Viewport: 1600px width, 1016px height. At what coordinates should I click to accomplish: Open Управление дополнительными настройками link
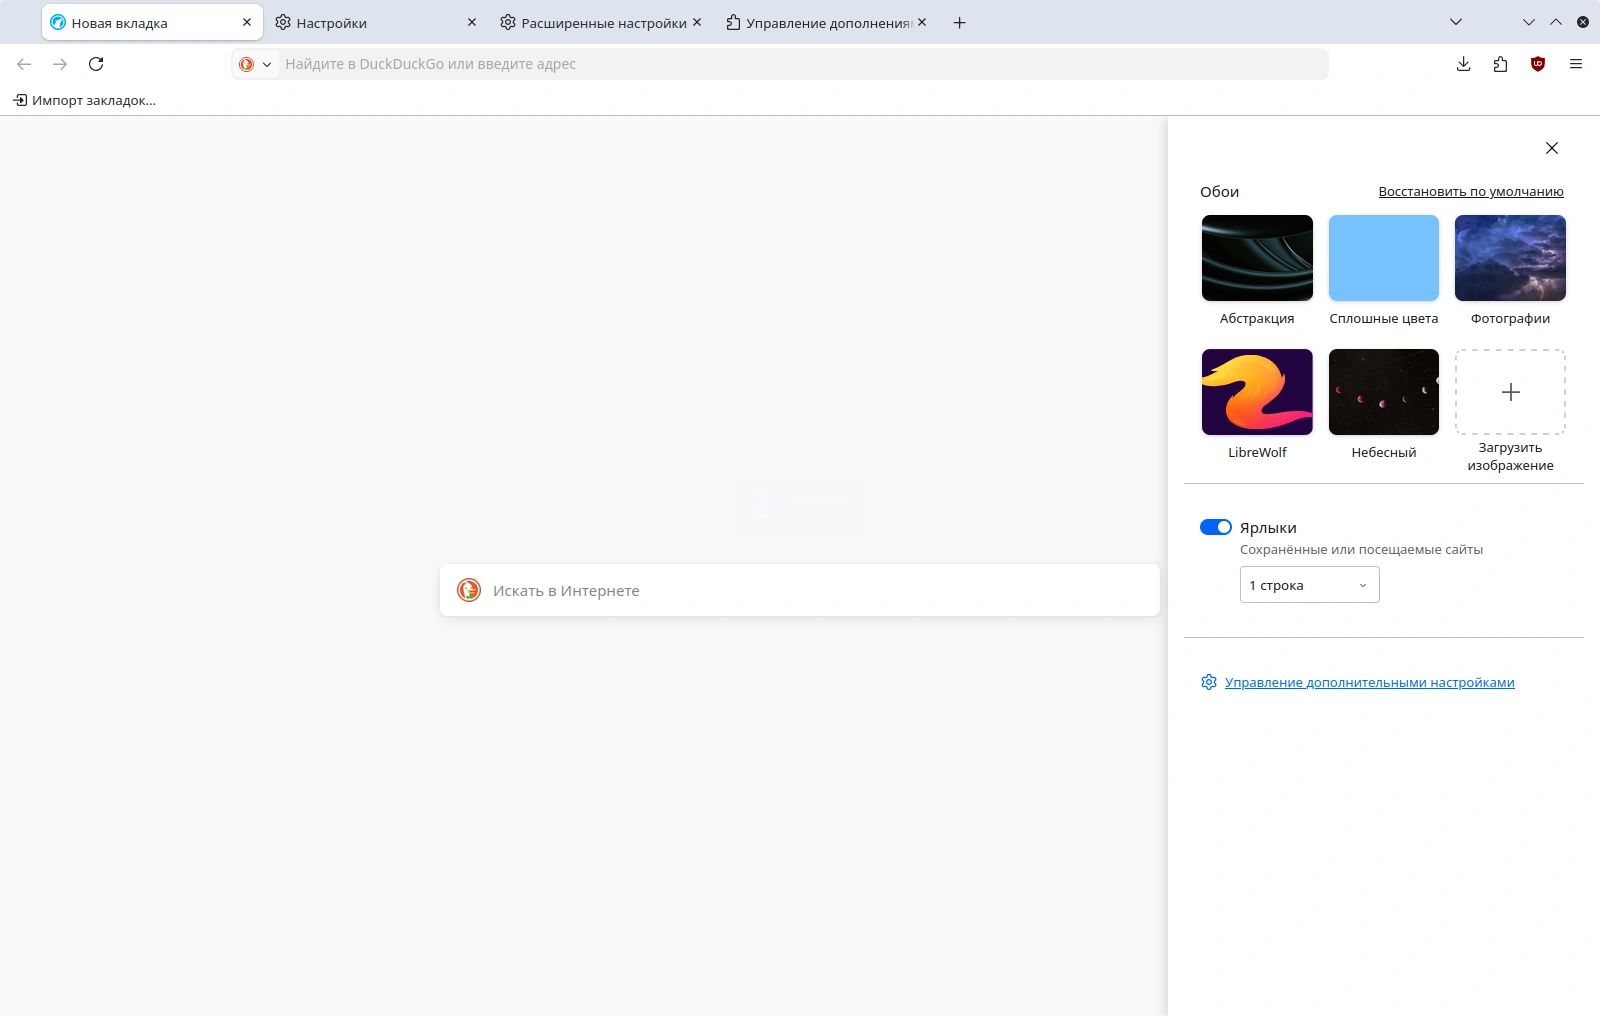point(1369,682)
